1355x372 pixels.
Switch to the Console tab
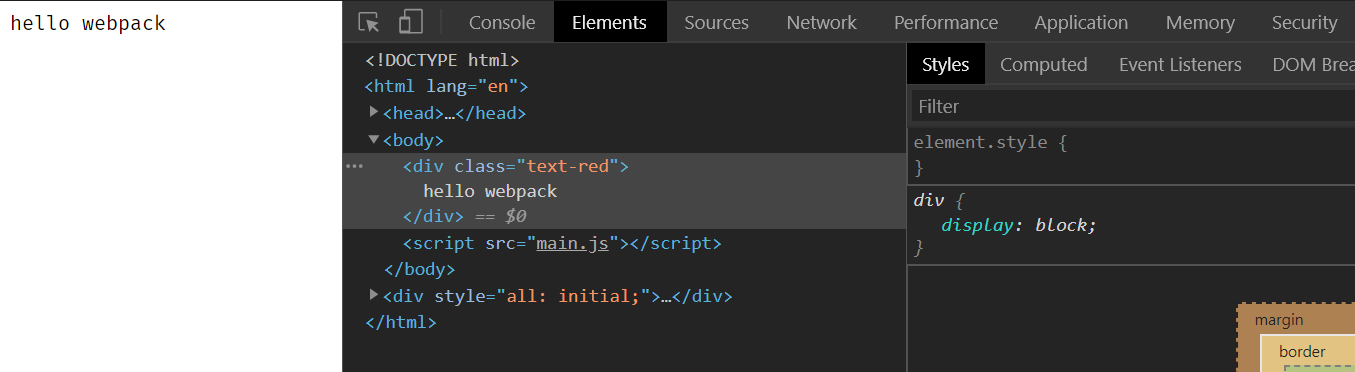[x=502, y=22]
